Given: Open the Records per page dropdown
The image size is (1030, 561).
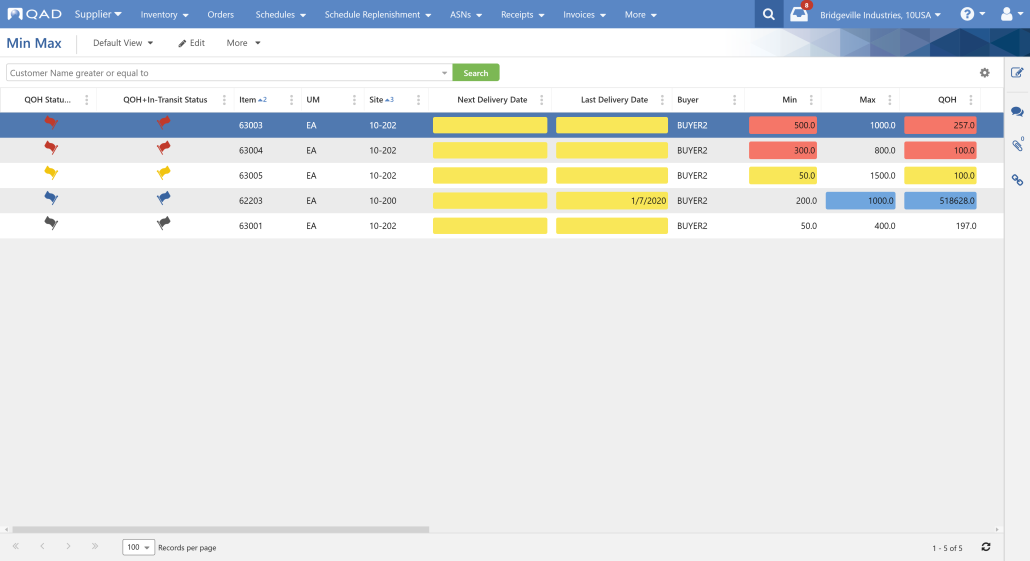Looking at the screenshot, I should (x=138, y=547).
